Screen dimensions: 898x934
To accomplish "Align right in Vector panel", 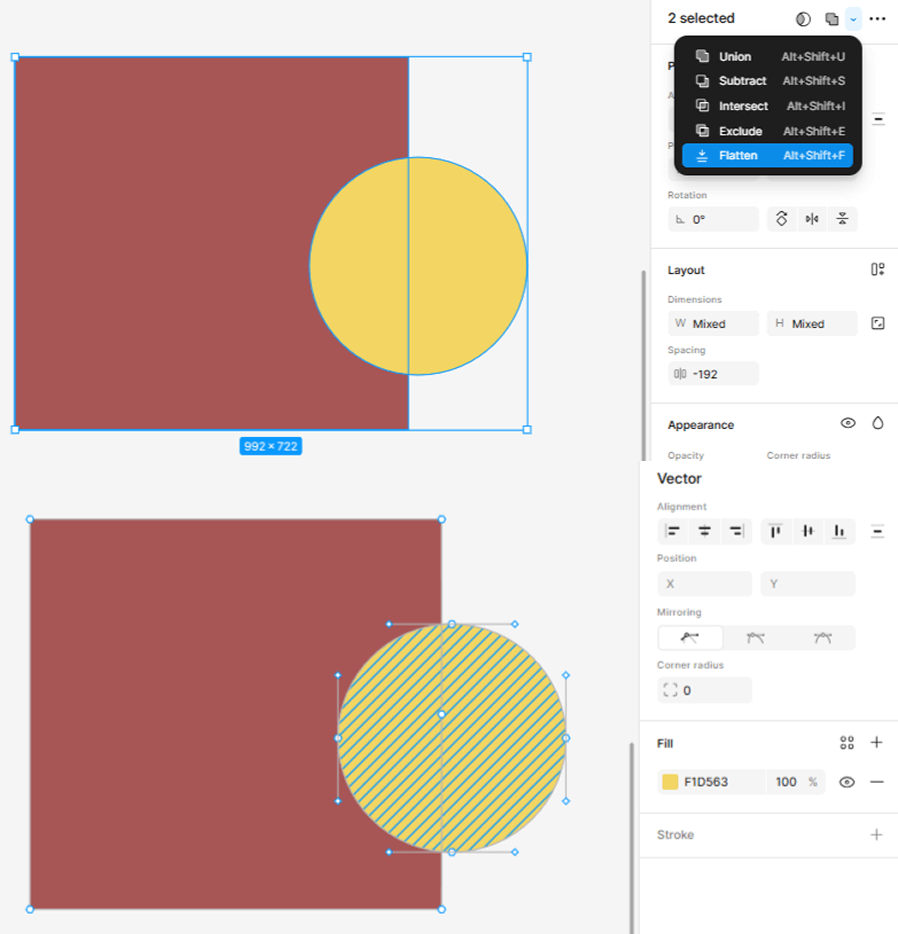I will [737, 531].
